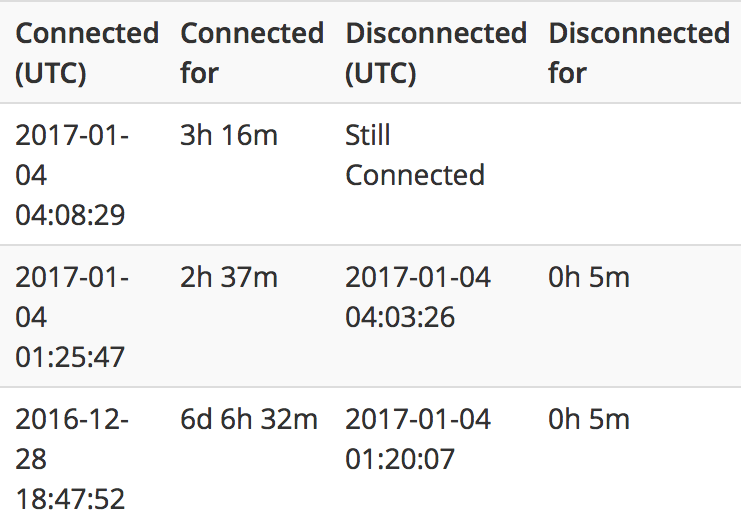Click the "2h 37m" connected duration
The width and height of the screenshot is (756, 526).
tap(229, 277)
